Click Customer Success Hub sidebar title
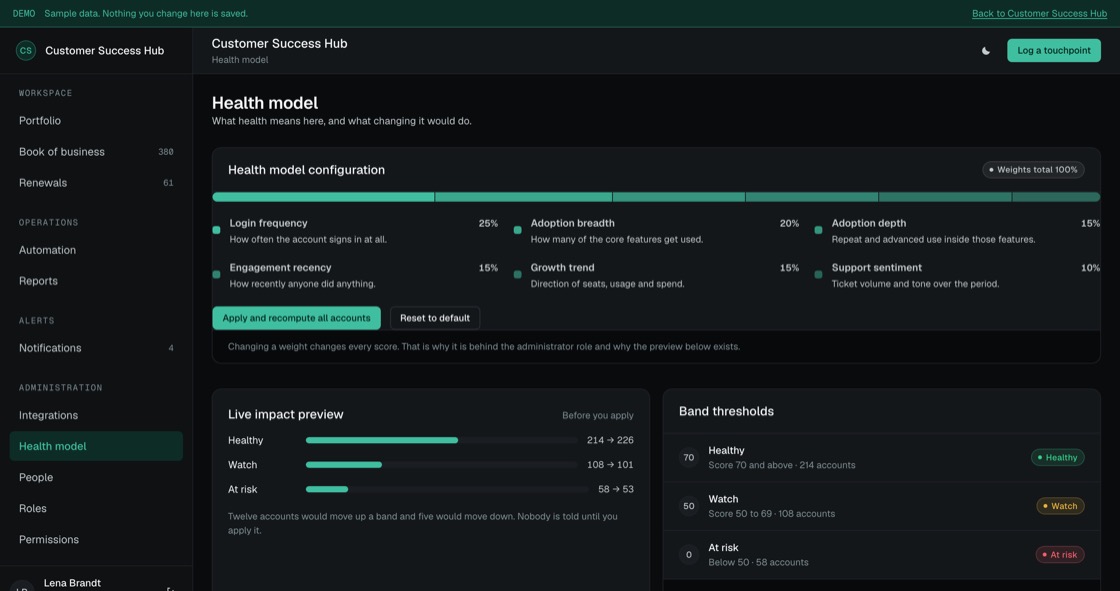The image size is (1120, 591). pos(104,51)
